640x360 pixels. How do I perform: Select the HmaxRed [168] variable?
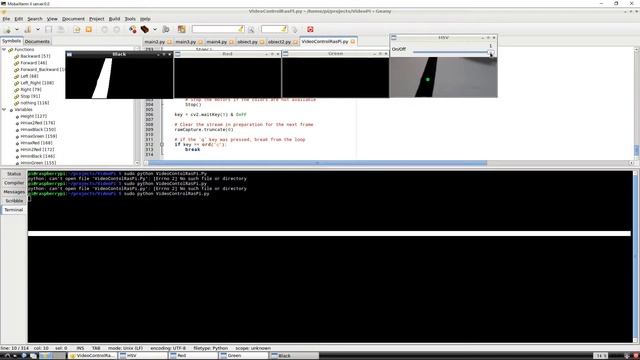[x=36, y=143]
